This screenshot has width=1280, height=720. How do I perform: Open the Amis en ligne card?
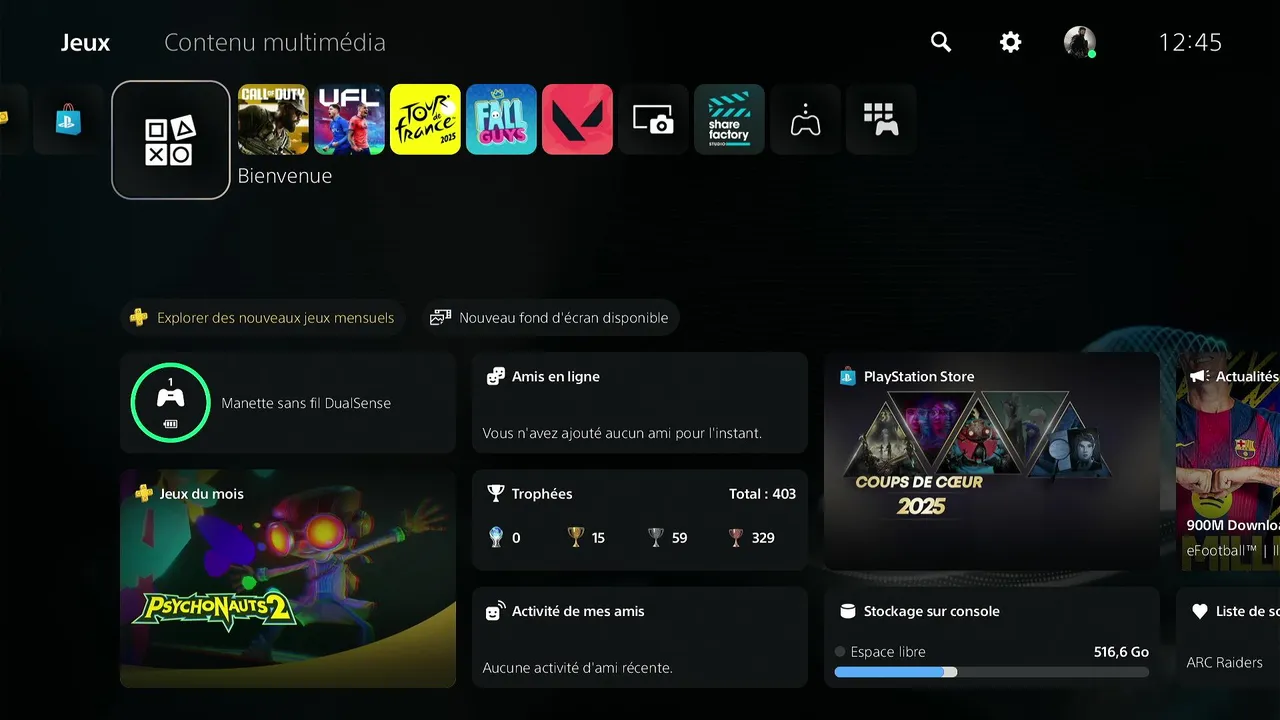[x=640, y=402]
